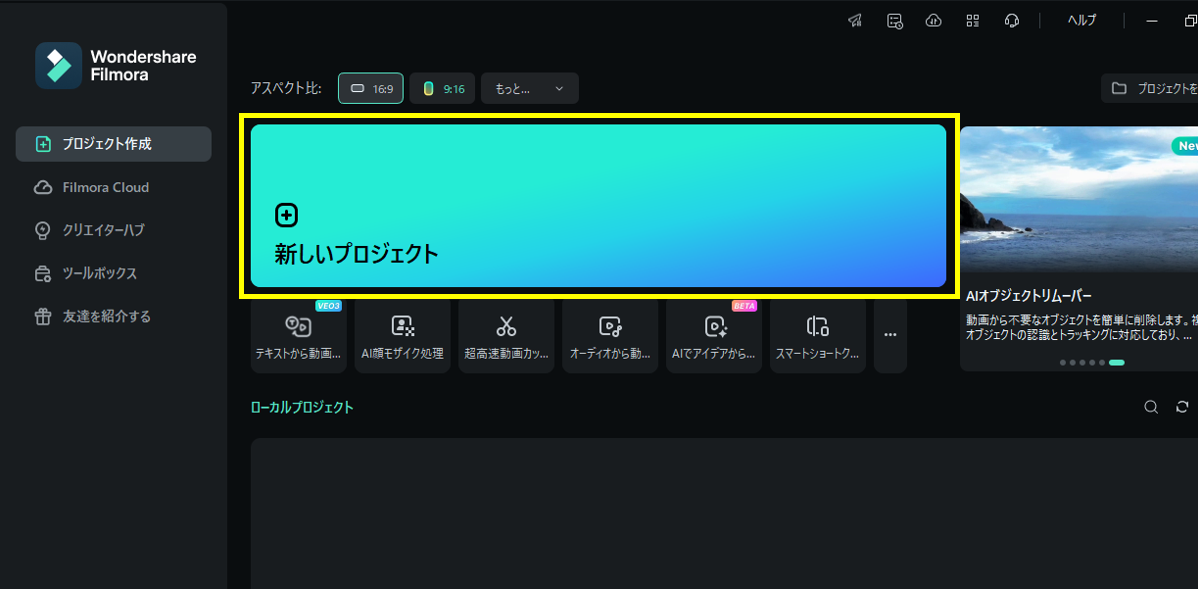Image resolution: width=1198 pixels, height=589 pixels.
Task: Open the 超高速動画カット tool
Action: pos(506,335)
